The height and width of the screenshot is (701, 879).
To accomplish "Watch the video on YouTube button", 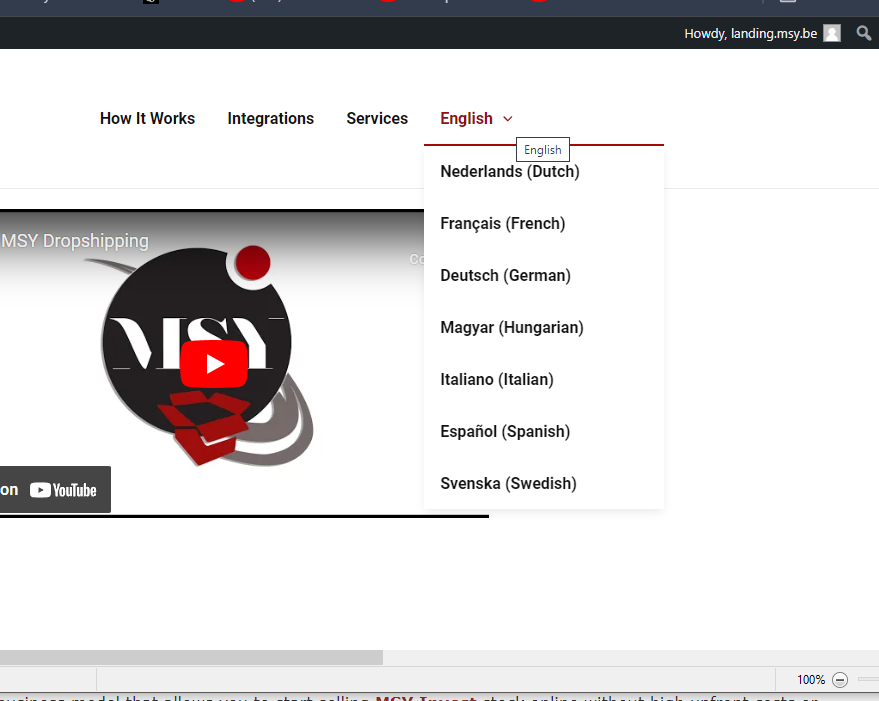I will pos(54,490).
